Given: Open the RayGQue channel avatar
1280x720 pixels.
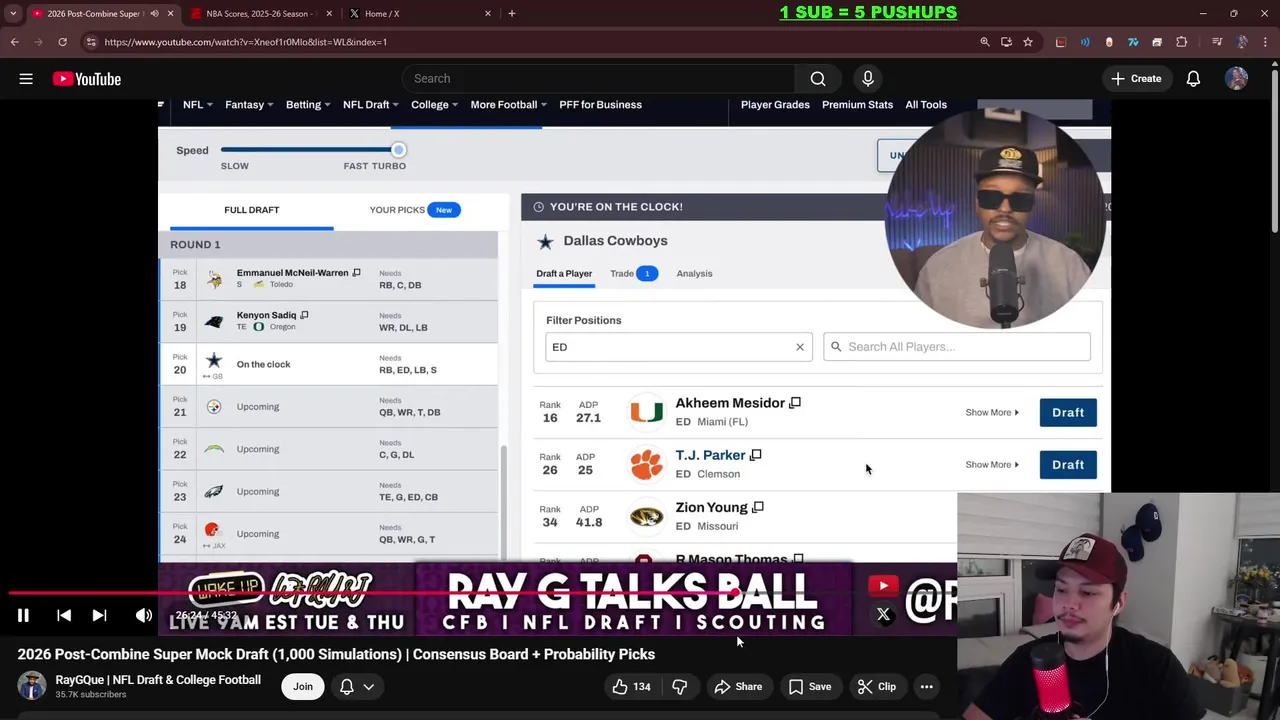Looking at the screenshot, I should click(32, 686).
